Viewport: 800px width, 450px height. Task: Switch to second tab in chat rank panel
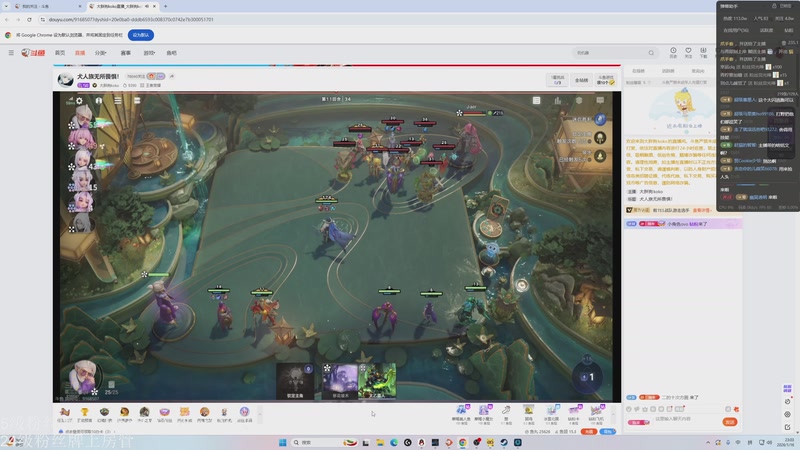[x=668, y=71]
